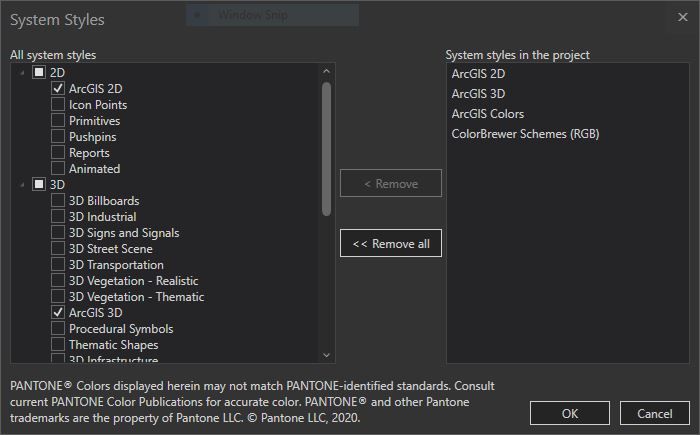Collapse the 2D styles group
Image resolution: width=700 pixels, height=435 pixels.
[x=22, y=73]
